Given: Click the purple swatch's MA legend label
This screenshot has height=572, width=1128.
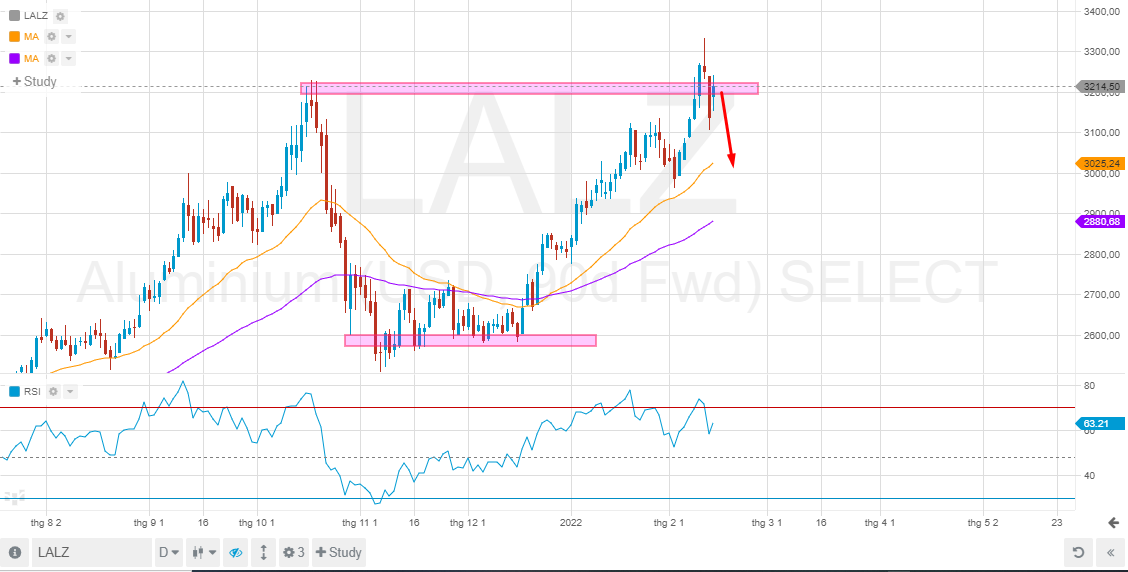Looking at the screenshot, I should (31, 58).
